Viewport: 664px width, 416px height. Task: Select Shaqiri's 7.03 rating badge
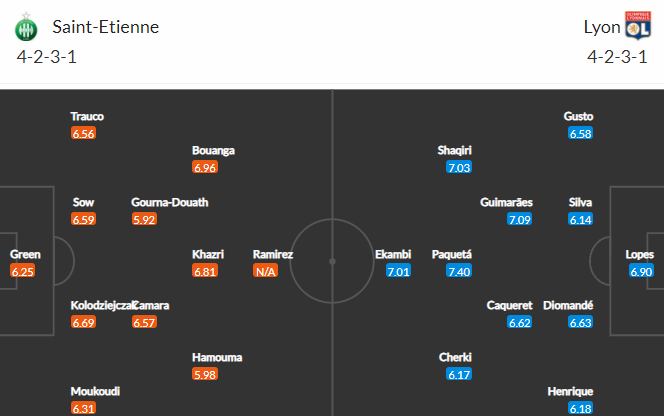click(459, 167)
